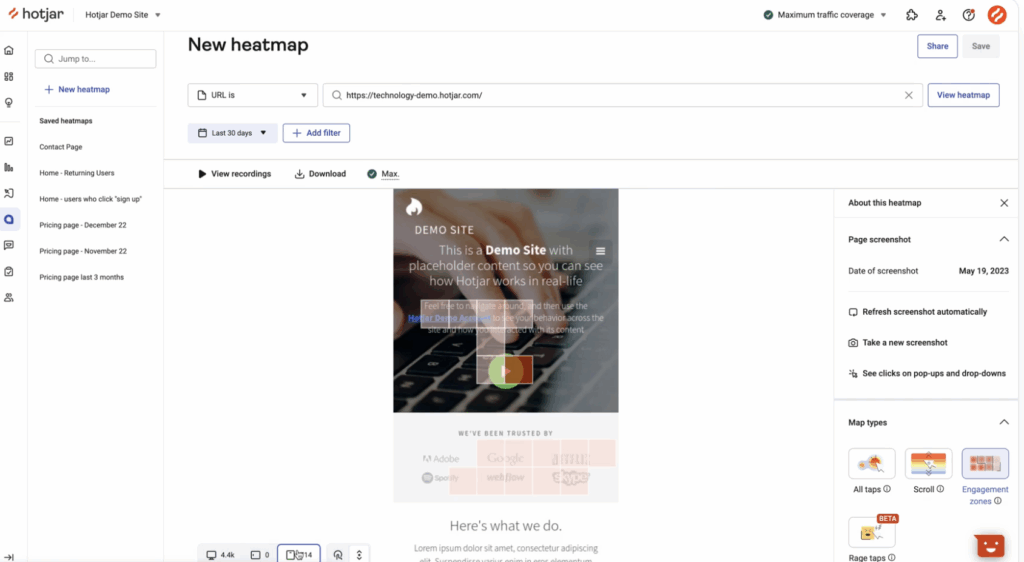Viewport: 1024px width, 562px height.
Task: Take a new screenshot via camera icon
Action: (x=853, y=343)
